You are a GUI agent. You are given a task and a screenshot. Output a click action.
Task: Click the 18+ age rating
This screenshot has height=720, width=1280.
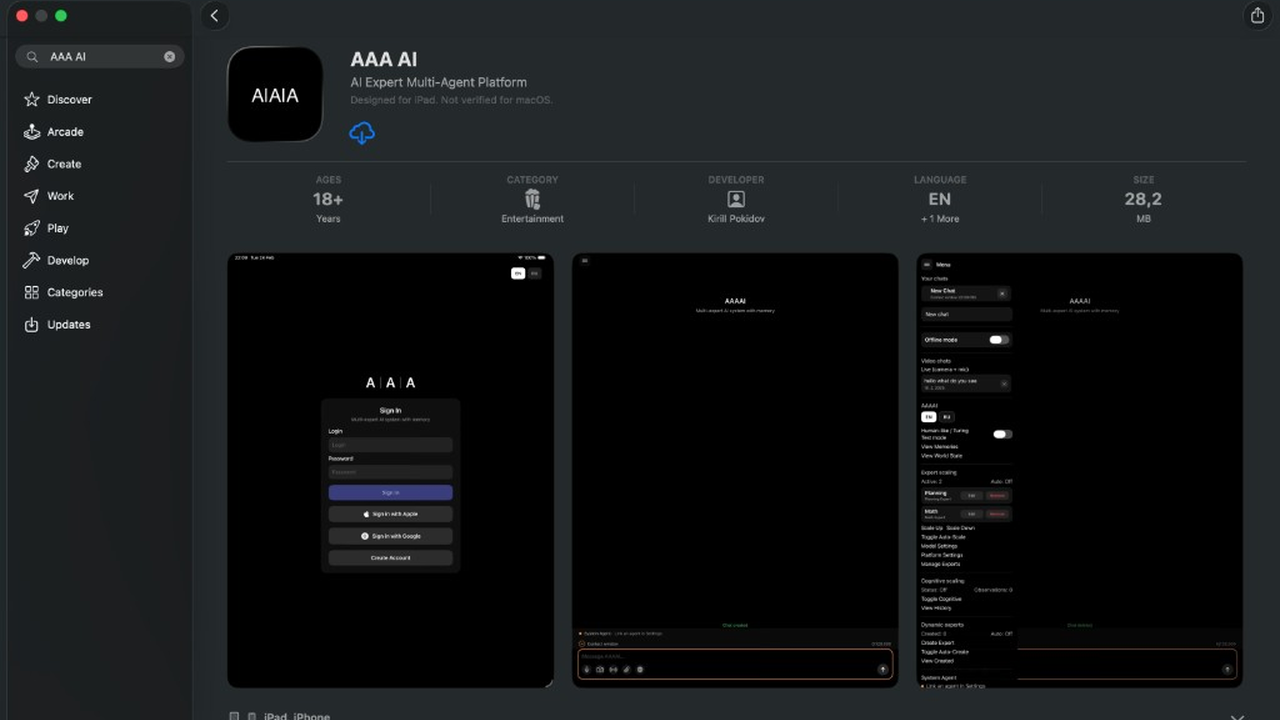click(328, 199)
